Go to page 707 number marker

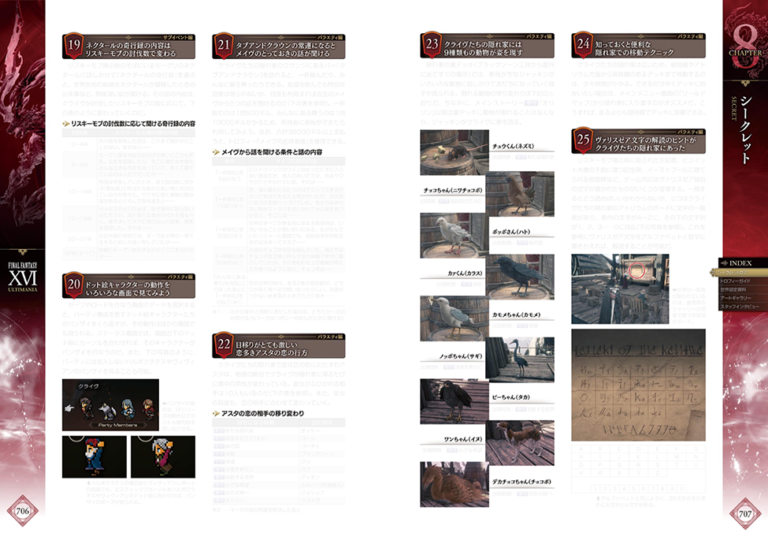click(x=743, y=512)
